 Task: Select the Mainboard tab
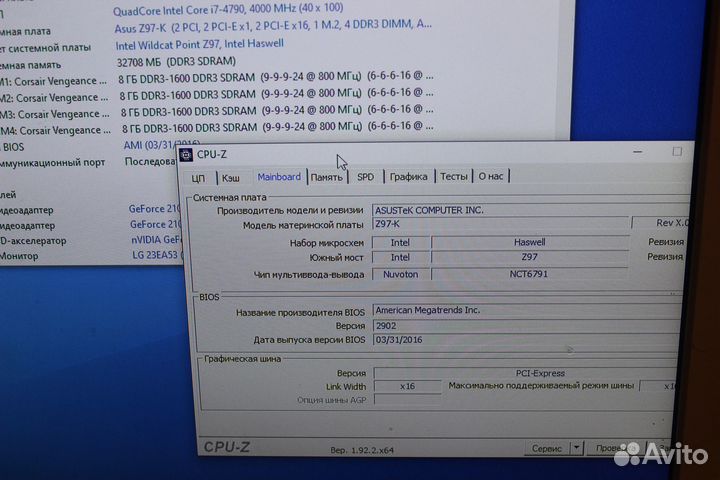(279, 177)
